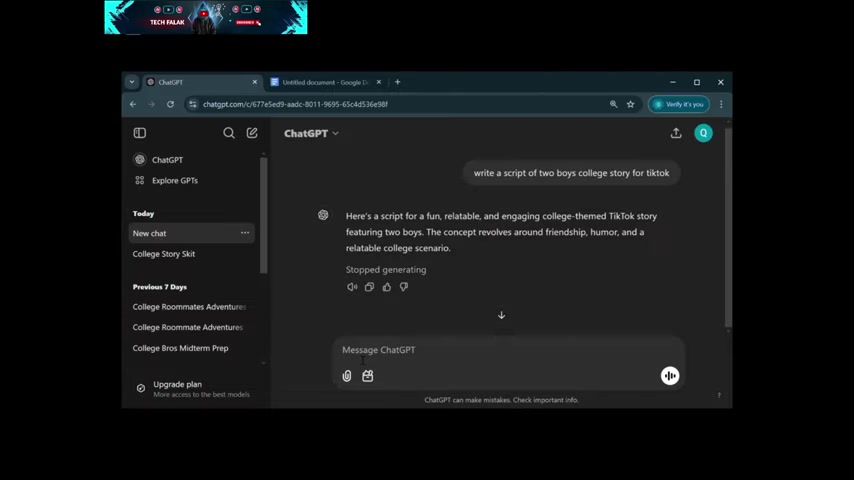Image resolution: width=854 pixels, height=480 pixels.
Task: Close the Untitled document tab
Action: point(379,82)
